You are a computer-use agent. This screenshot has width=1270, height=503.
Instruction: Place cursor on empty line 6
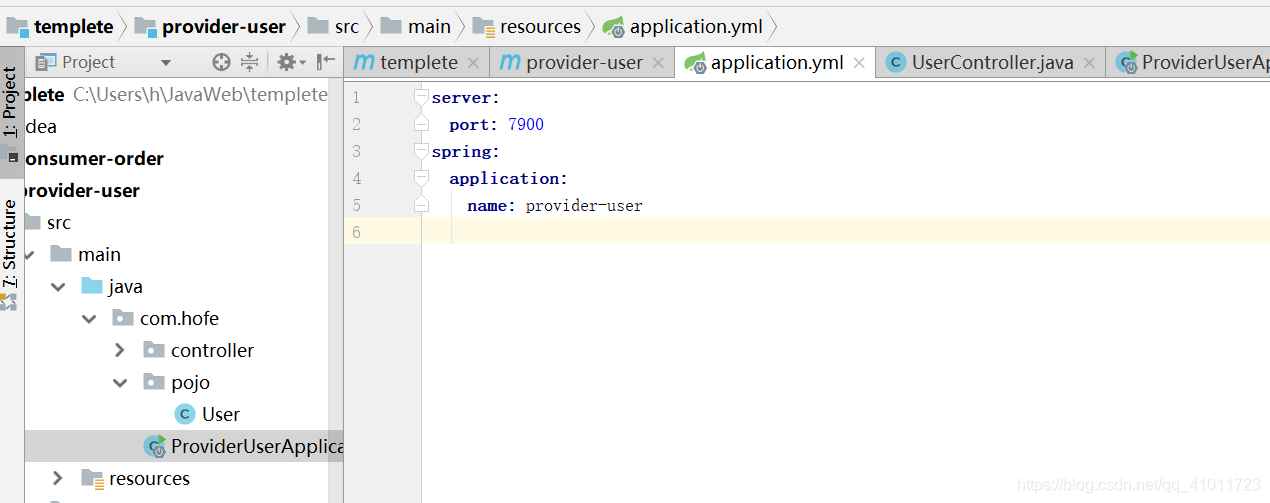pos(845,232)
